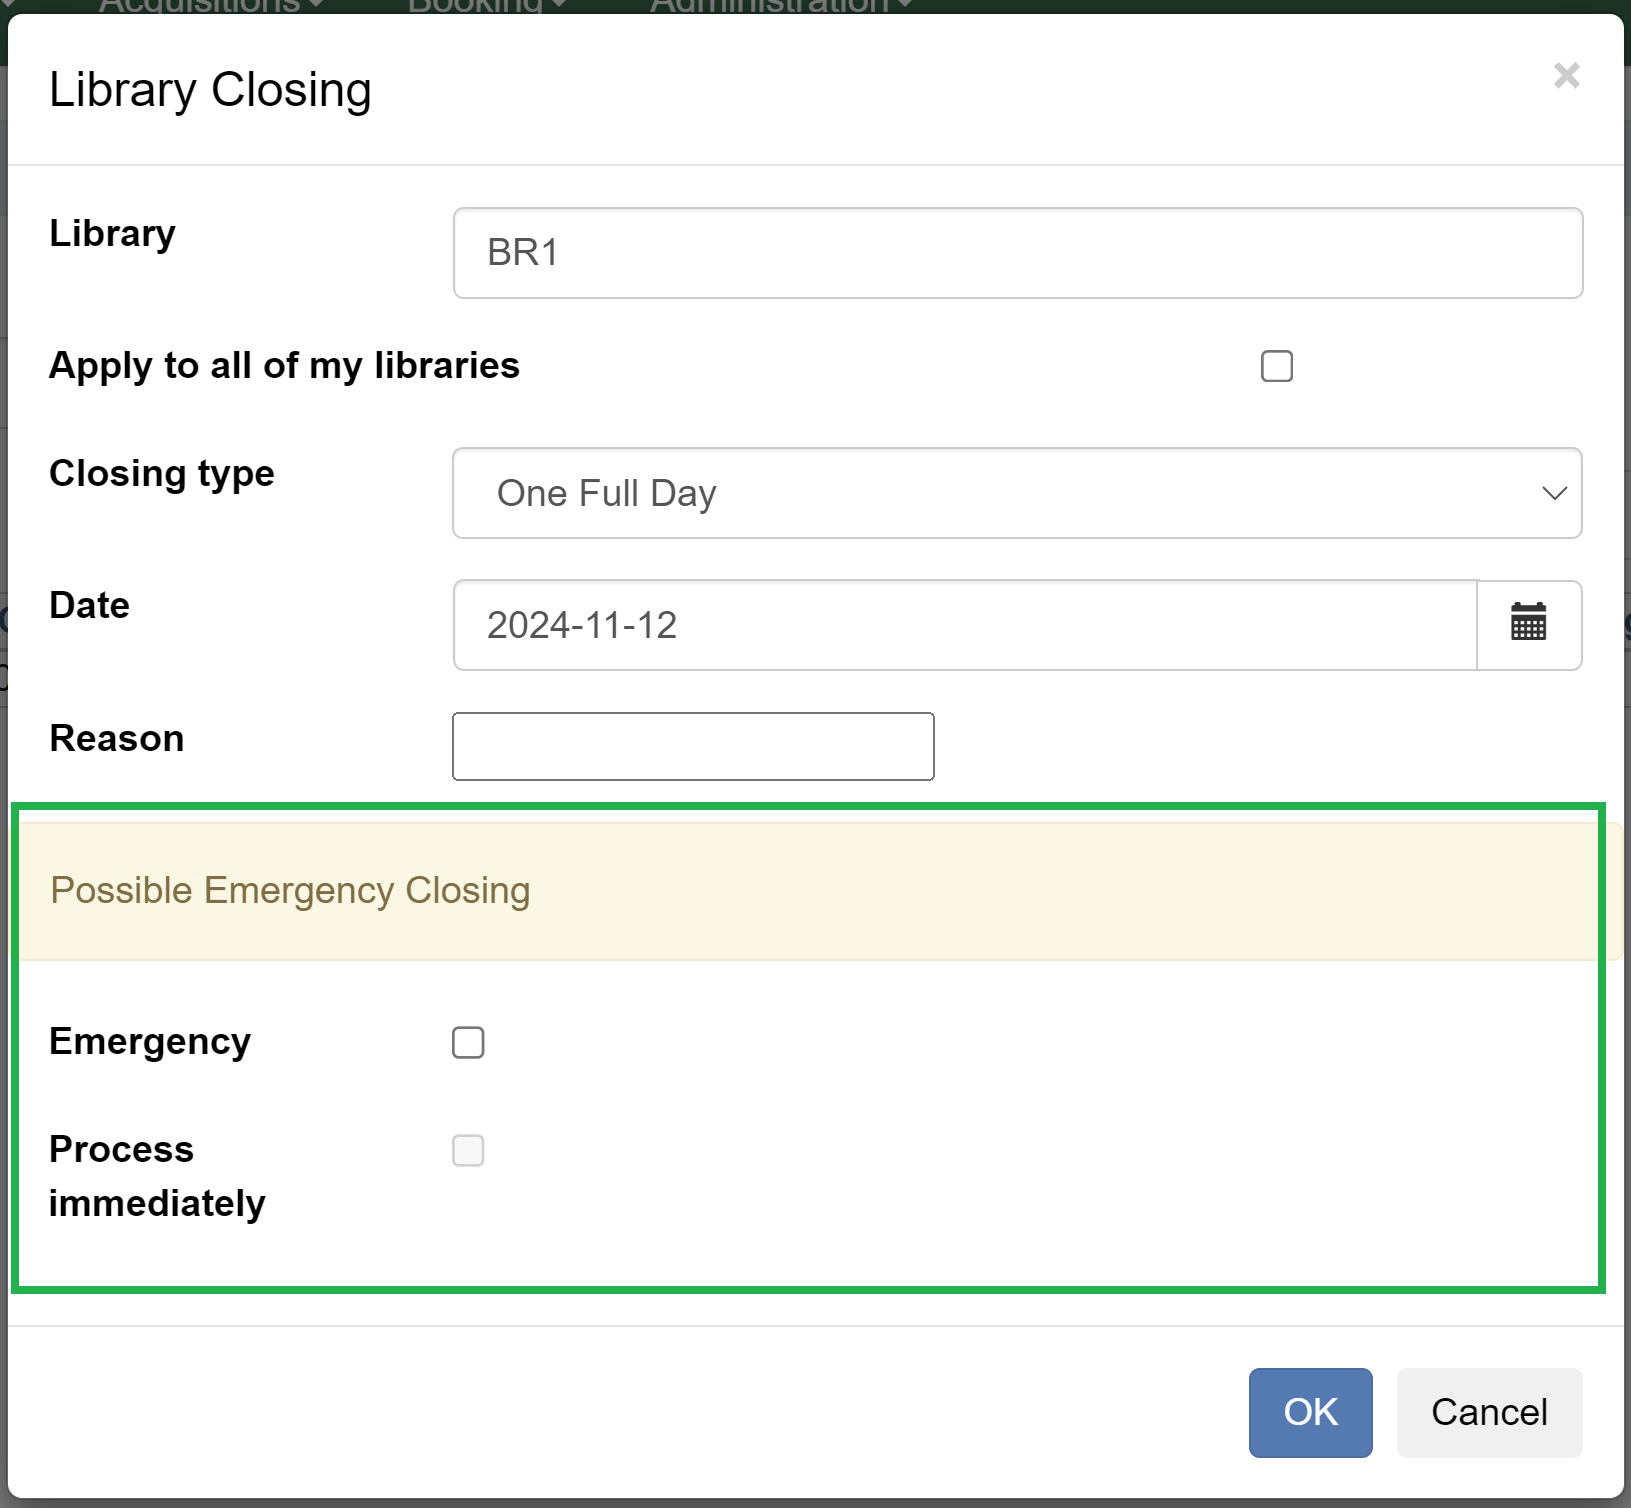Close the Library Closing dialog with the X
Image resolution: width=1631 pixels, height=1508 pixels.
pyautogui.click(x=1566, y=76)
